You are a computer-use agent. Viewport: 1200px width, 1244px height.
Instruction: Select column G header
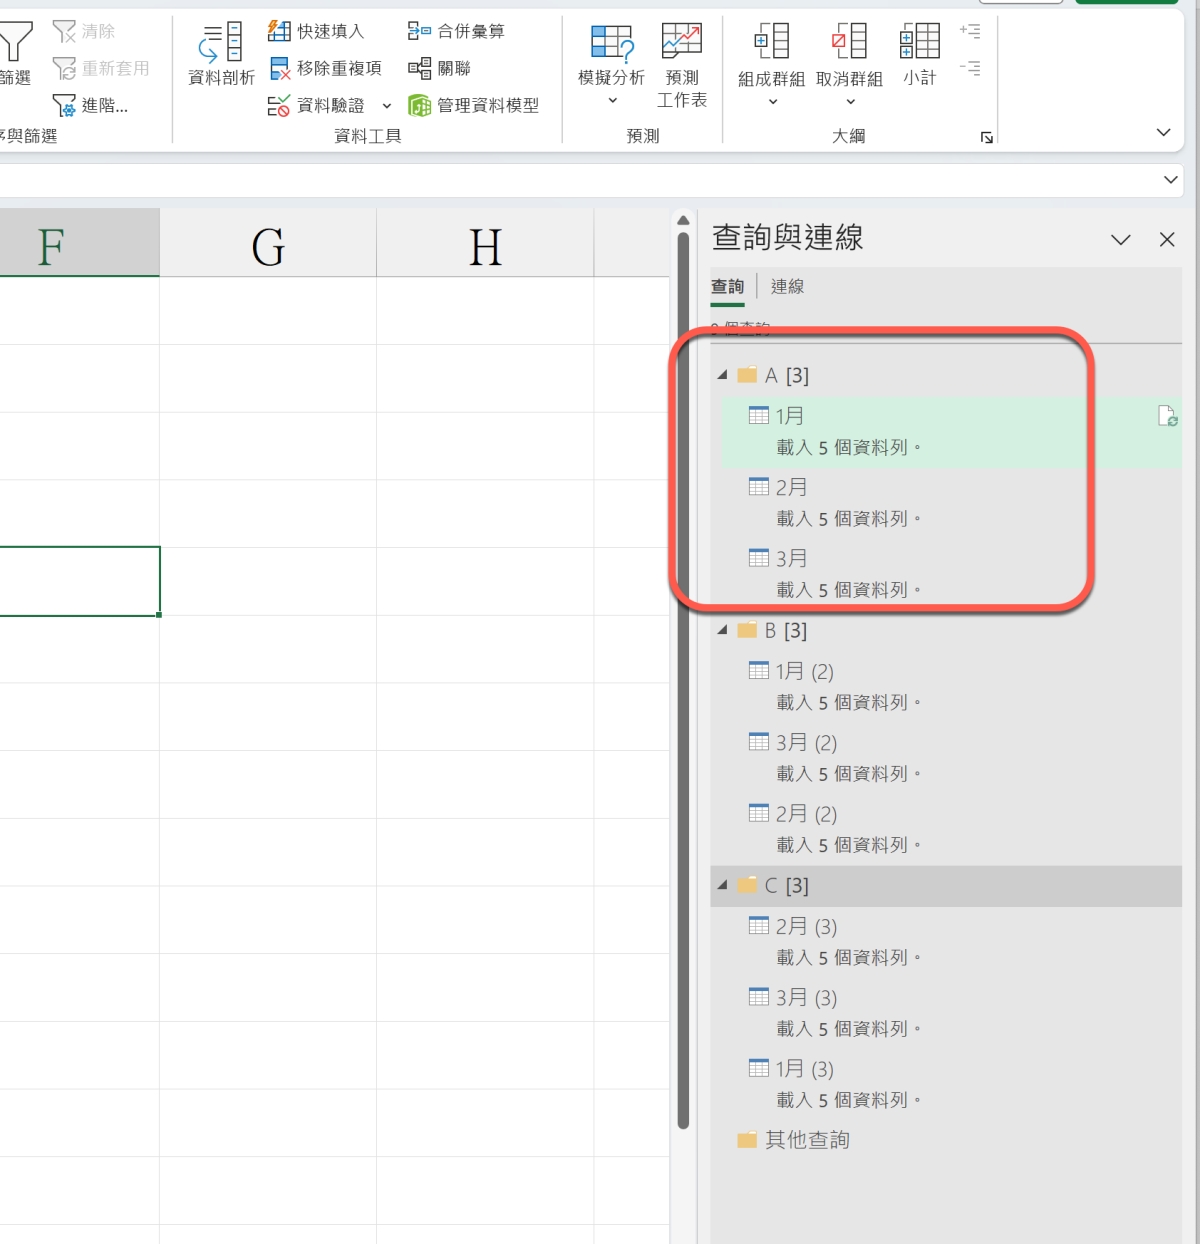pyautogui.click(x=268, y=243)
